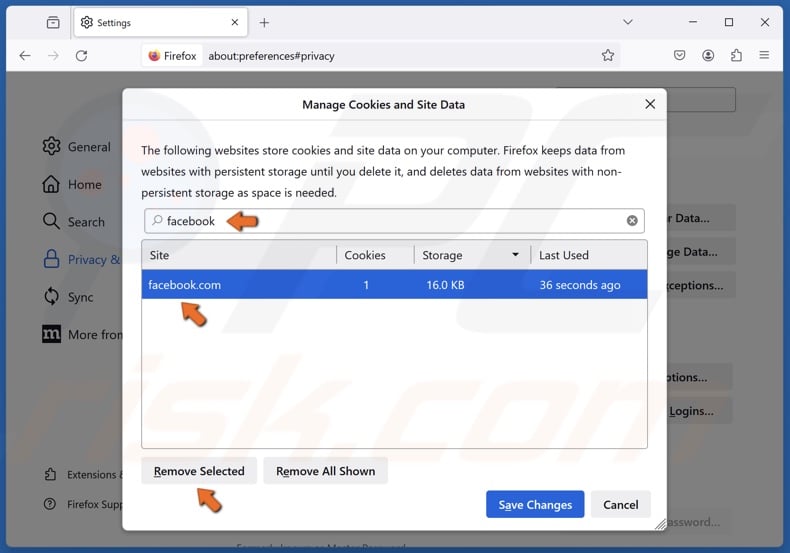790x553 pixels.
Task: Maximize the Firefox window
Action: coord(729,22)
